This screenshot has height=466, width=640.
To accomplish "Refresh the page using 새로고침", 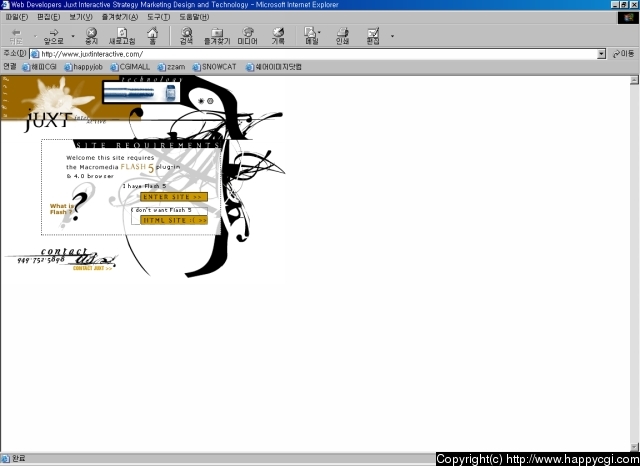I will [x=122, y=36].
